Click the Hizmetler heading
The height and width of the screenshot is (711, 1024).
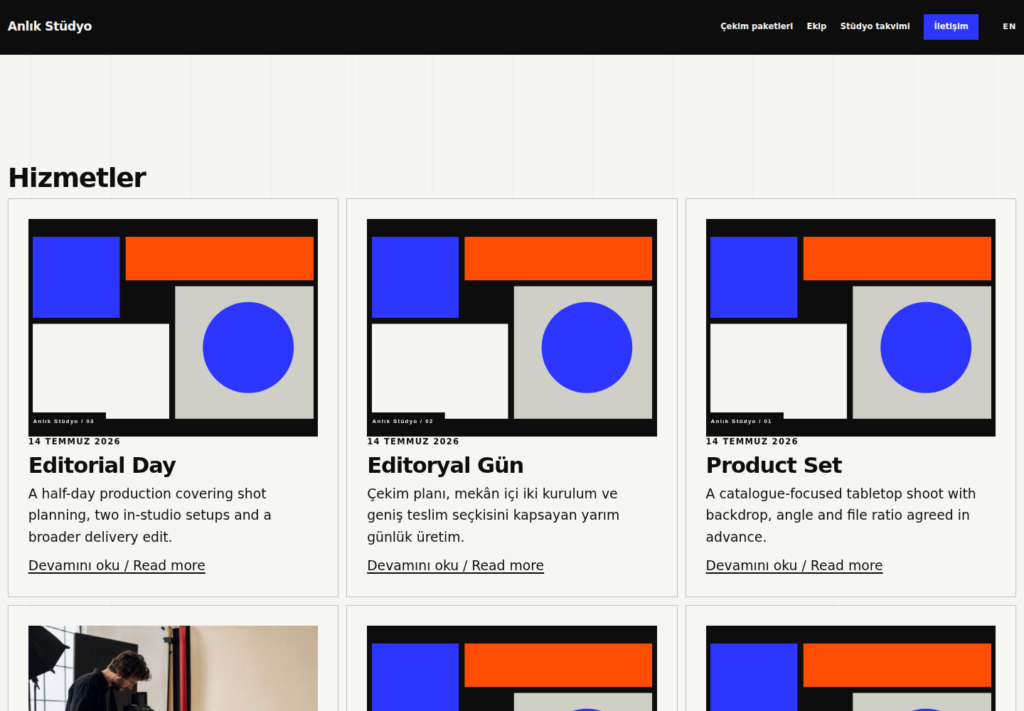coord(77,178)
